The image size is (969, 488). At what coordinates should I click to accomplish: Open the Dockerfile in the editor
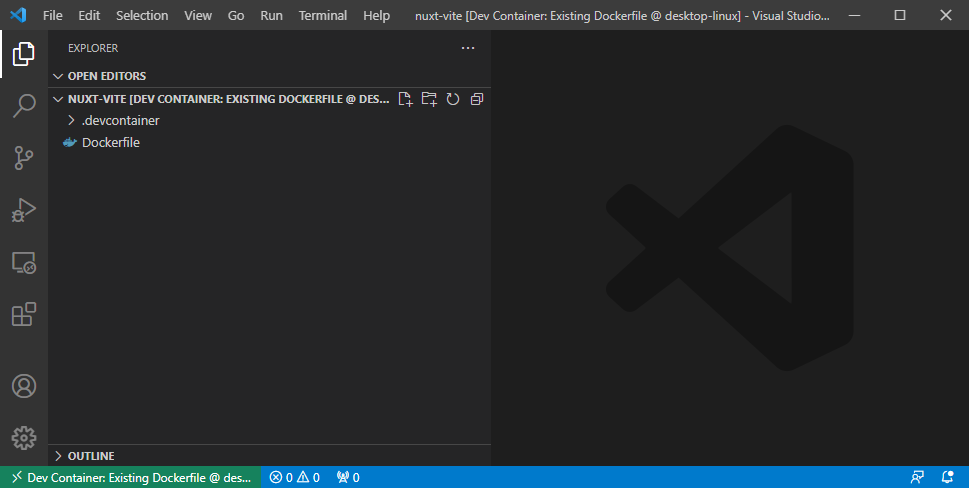click(269, 143)
